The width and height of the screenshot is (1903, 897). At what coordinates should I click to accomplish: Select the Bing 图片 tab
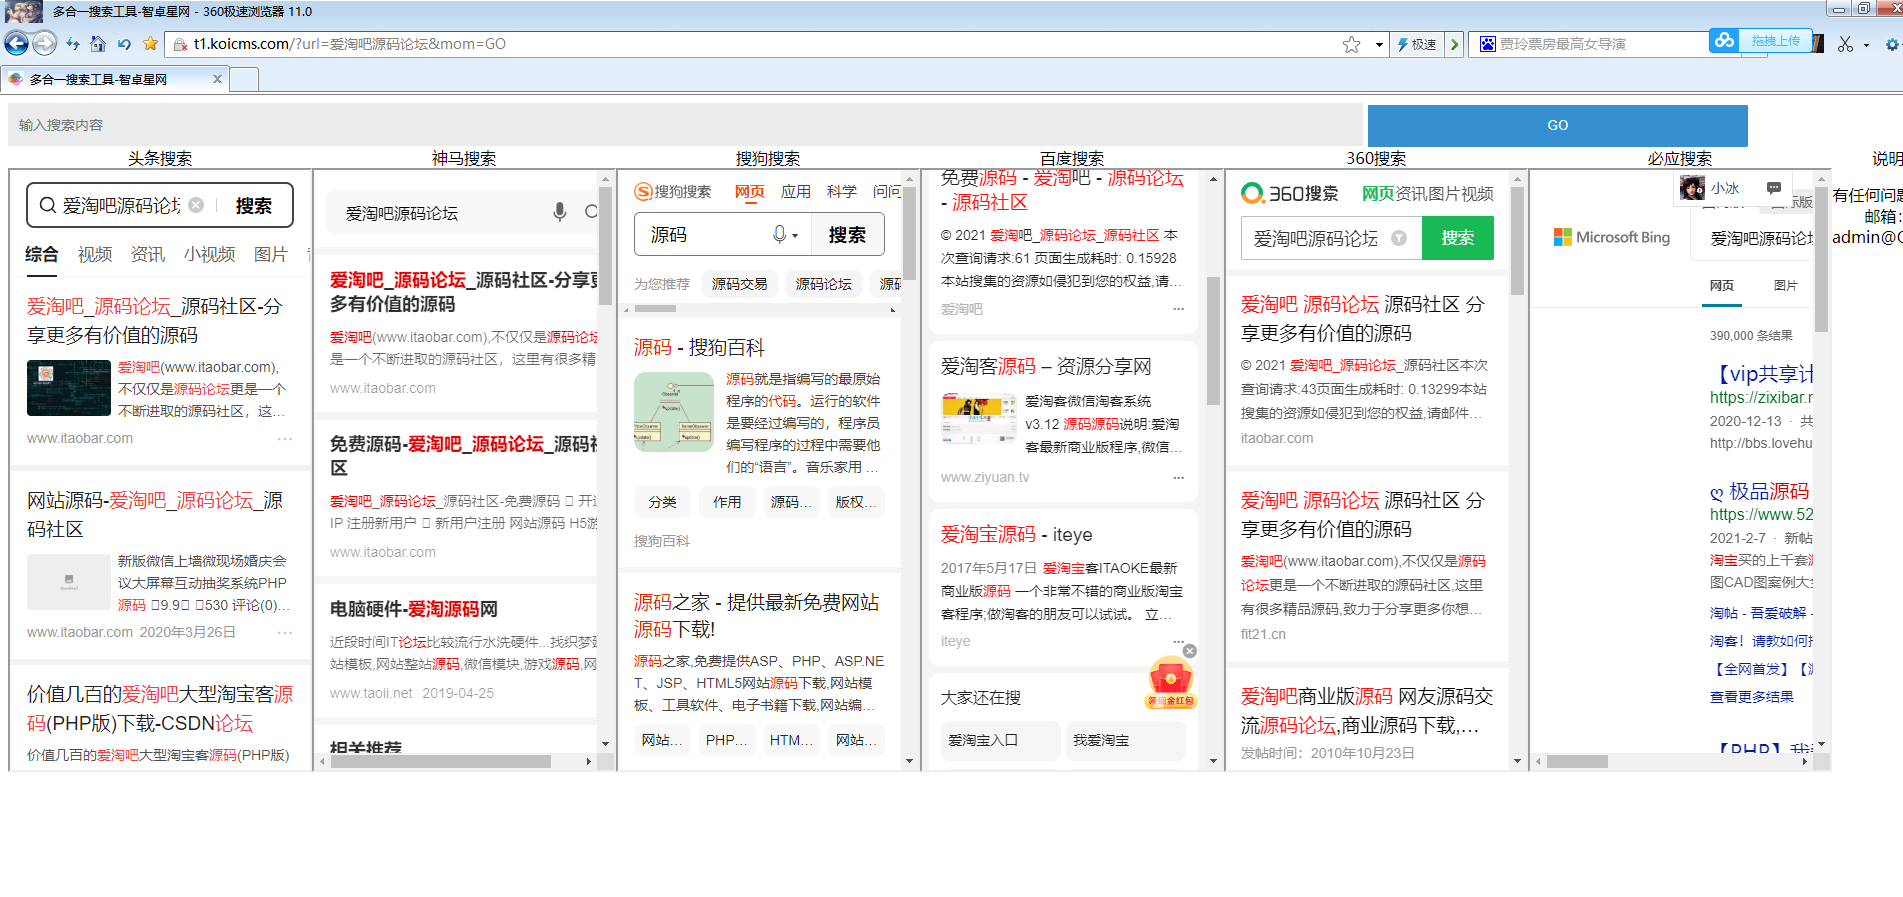[1785, 285]
